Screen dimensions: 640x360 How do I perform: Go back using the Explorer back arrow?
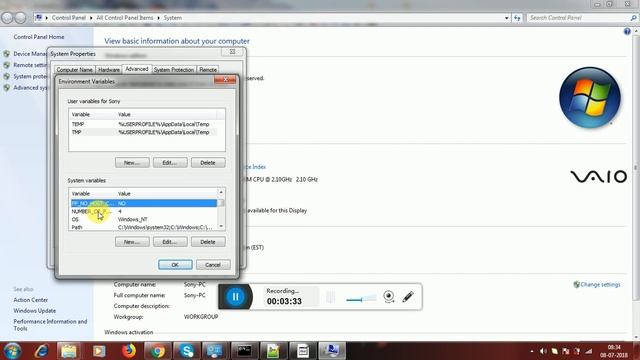[7, 18]
